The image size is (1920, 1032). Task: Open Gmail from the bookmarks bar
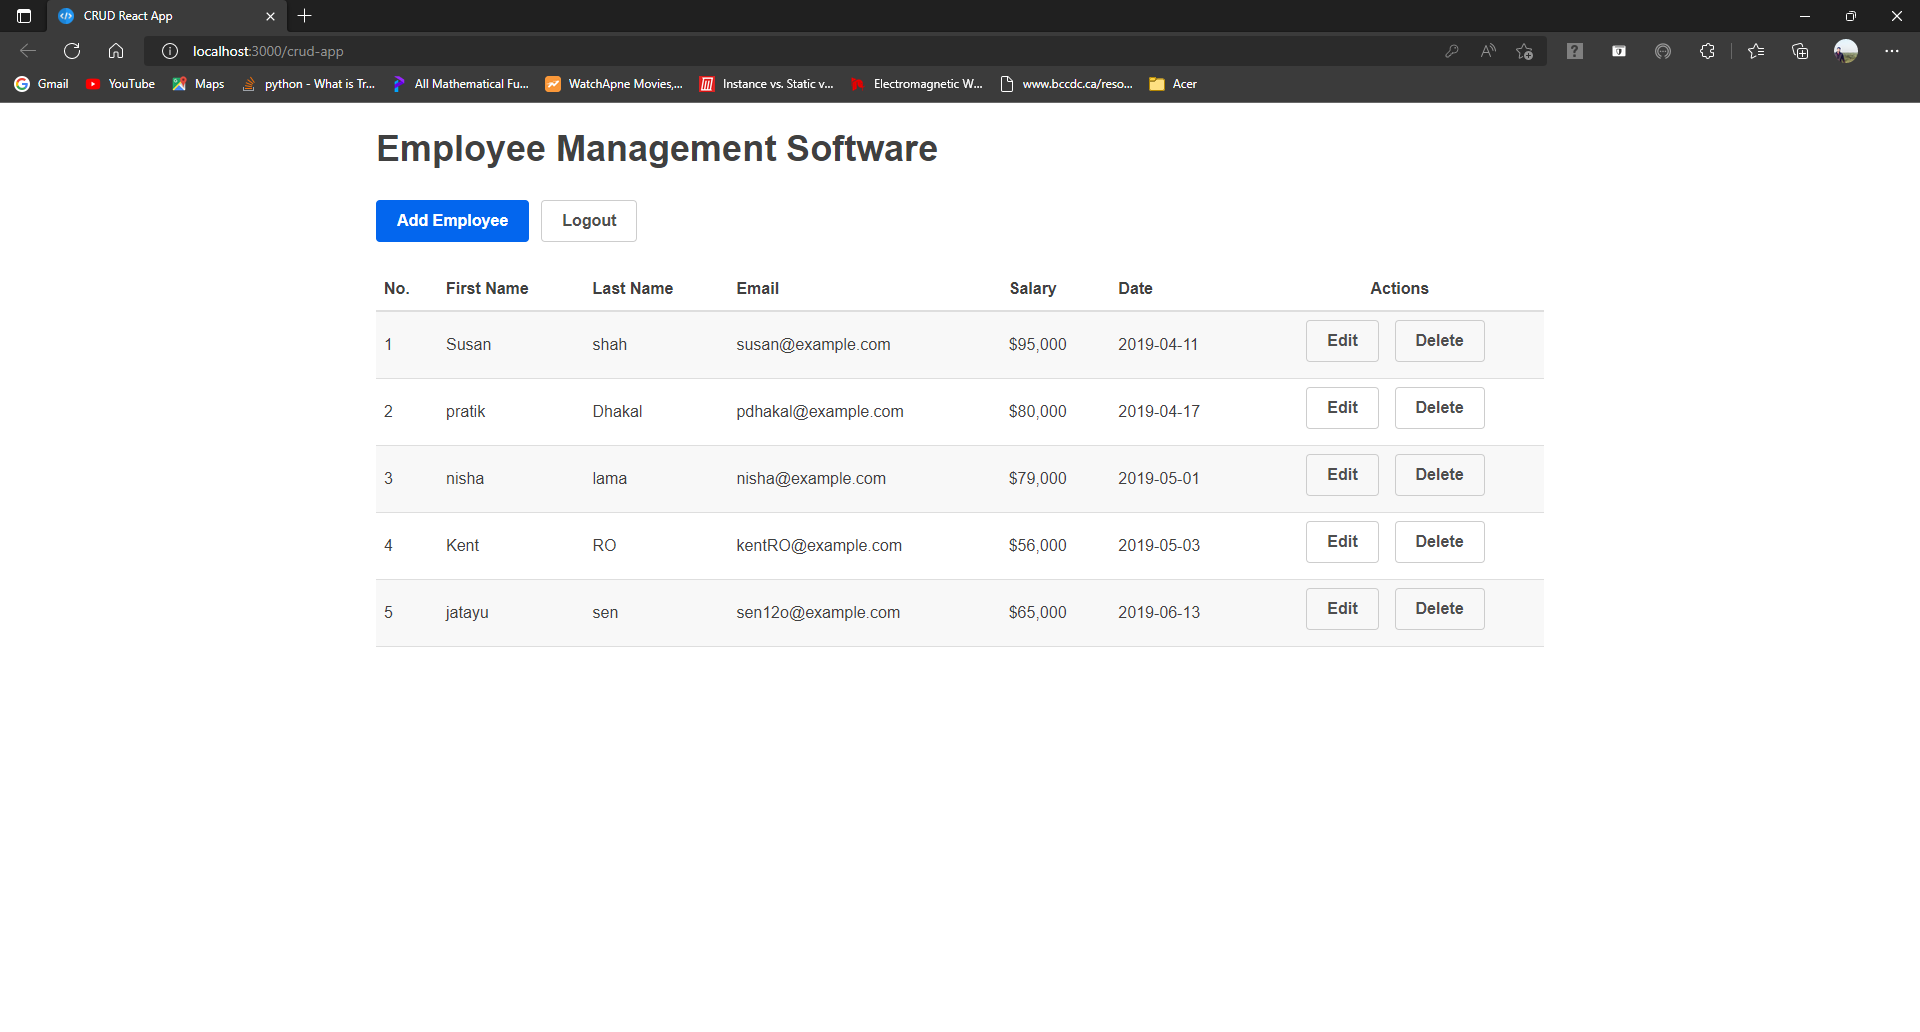(41, 84)
